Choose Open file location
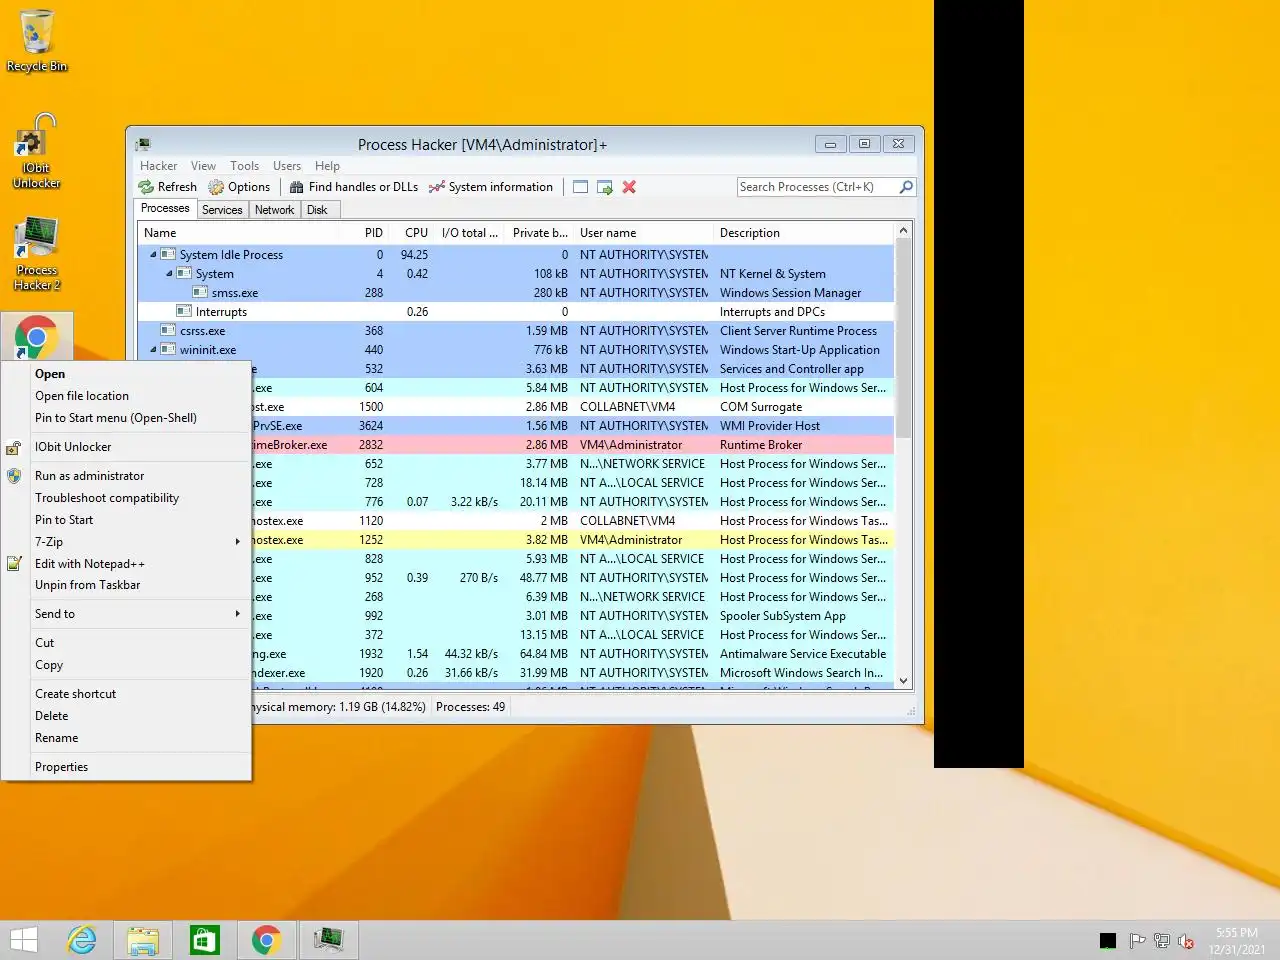Viewport: 1280px width, 960px height. point(126,396)
